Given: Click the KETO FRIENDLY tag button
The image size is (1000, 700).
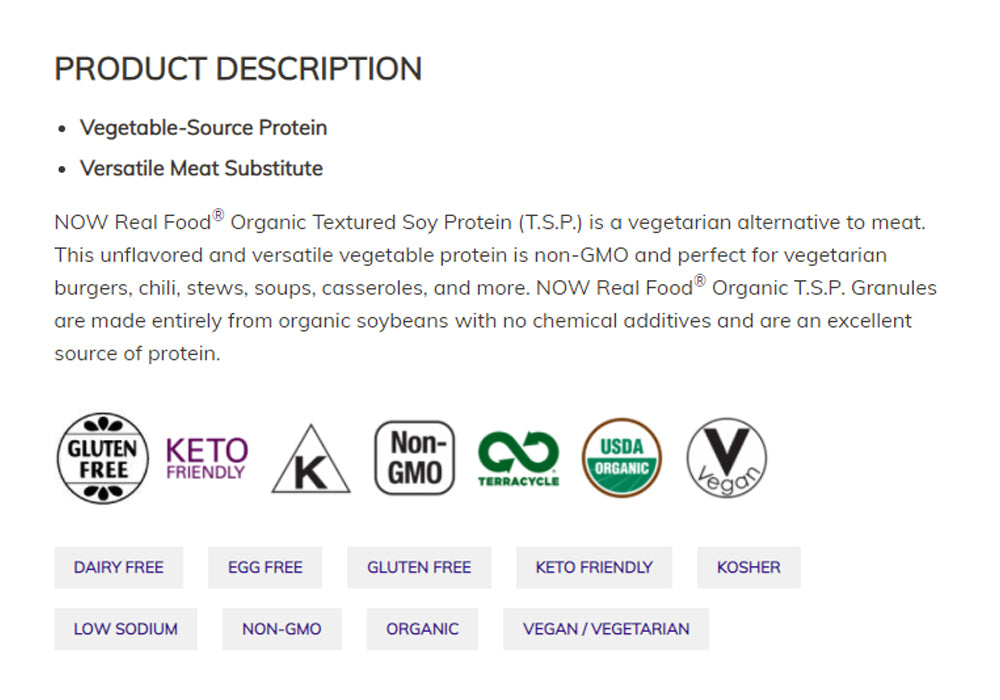Looking at the screenshot, I should tap(594, 567).
